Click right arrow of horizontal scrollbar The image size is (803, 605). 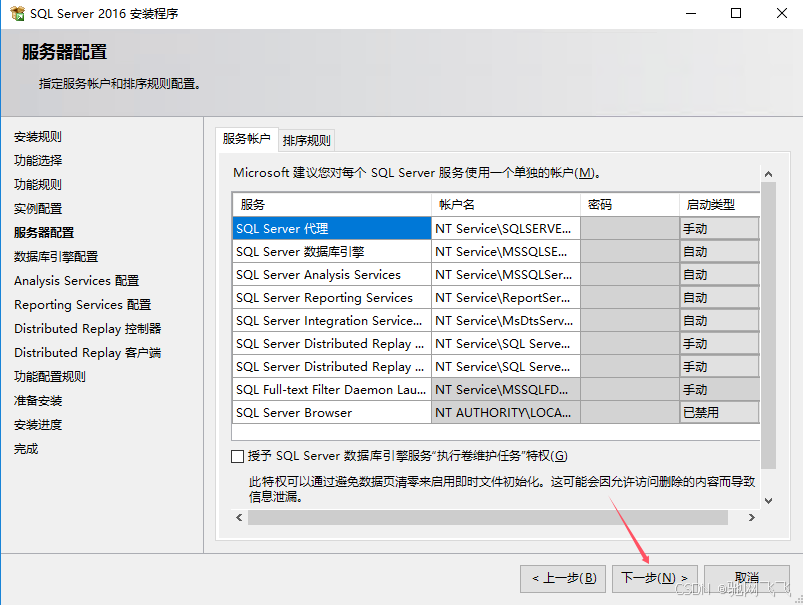coord(751,517)
